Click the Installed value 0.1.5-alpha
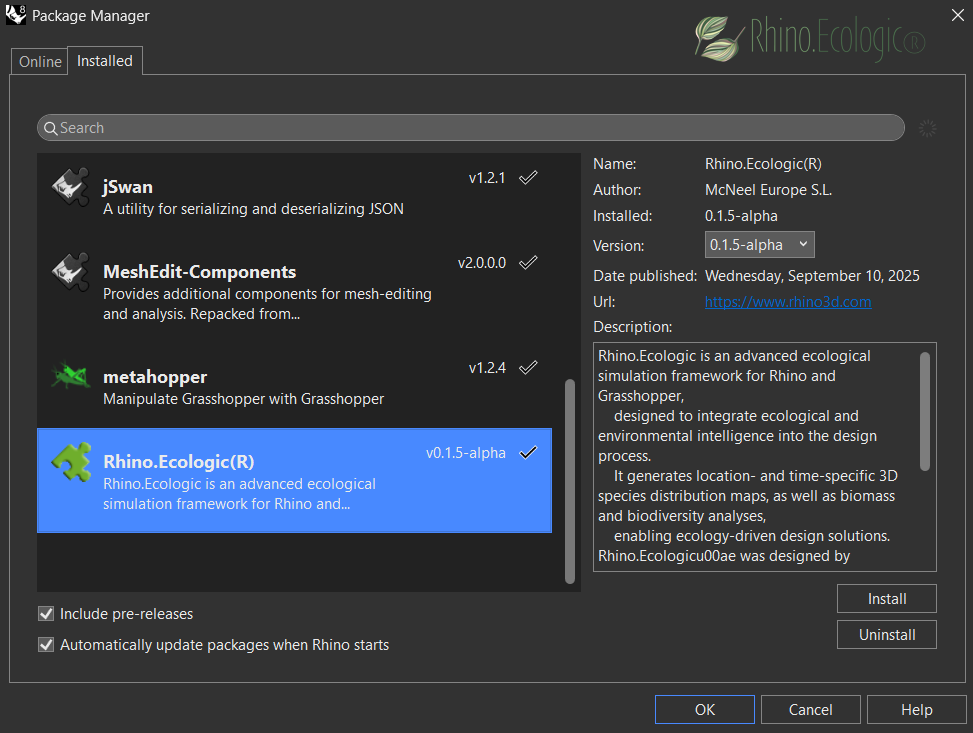This screenshot has height=733, width=973. tap(741, 216)
